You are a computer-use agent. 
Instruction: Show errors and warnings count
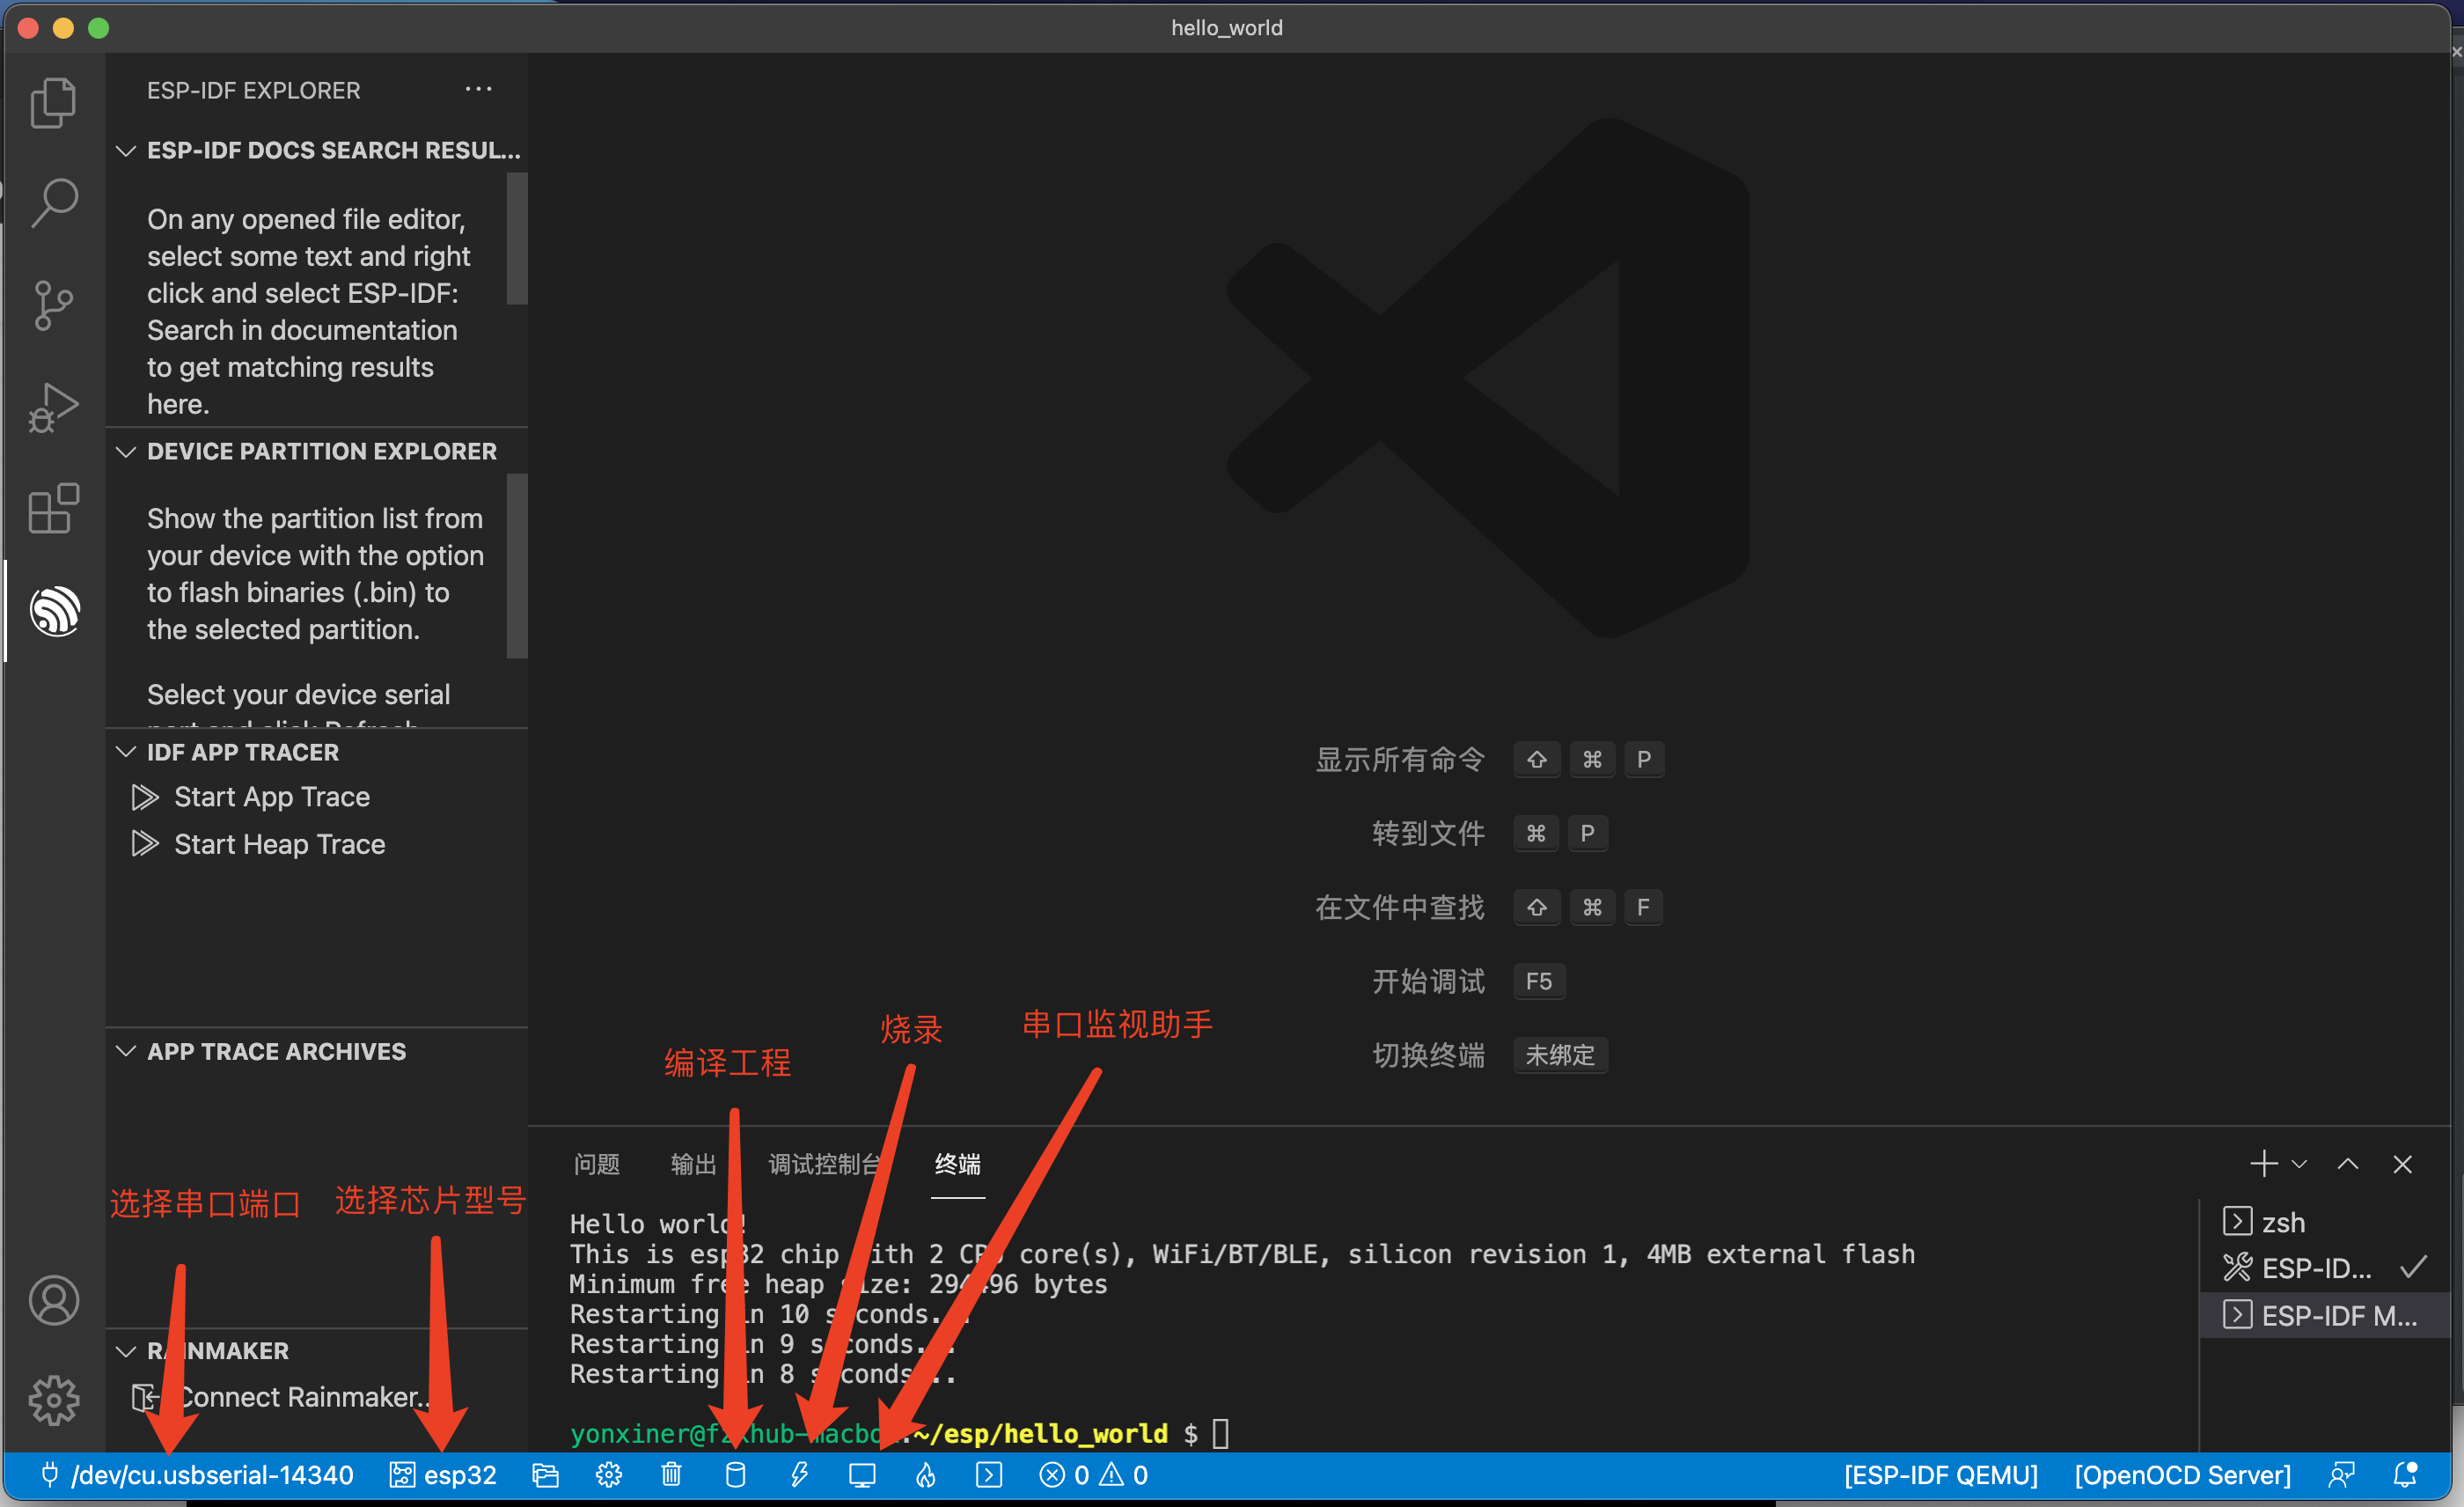click(x=1093, y=1474)
